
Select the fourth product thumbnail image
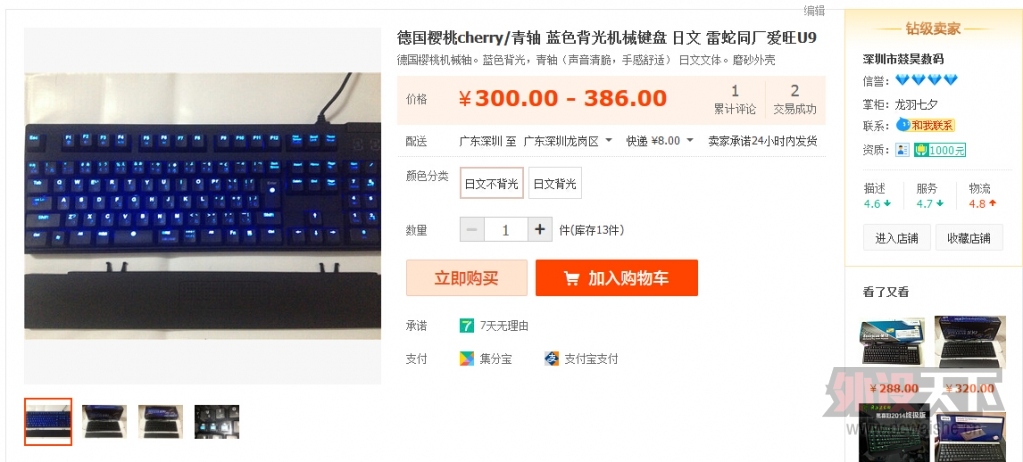[217, 422]
